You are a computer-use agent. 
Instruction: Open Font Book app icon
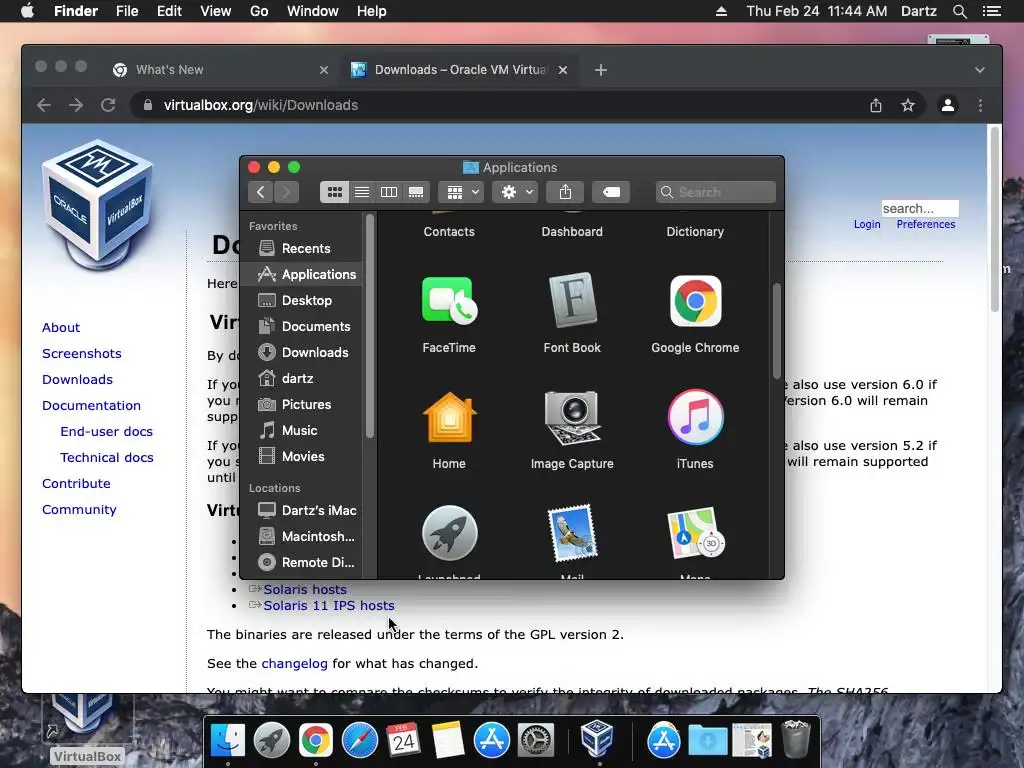point(572,300)
